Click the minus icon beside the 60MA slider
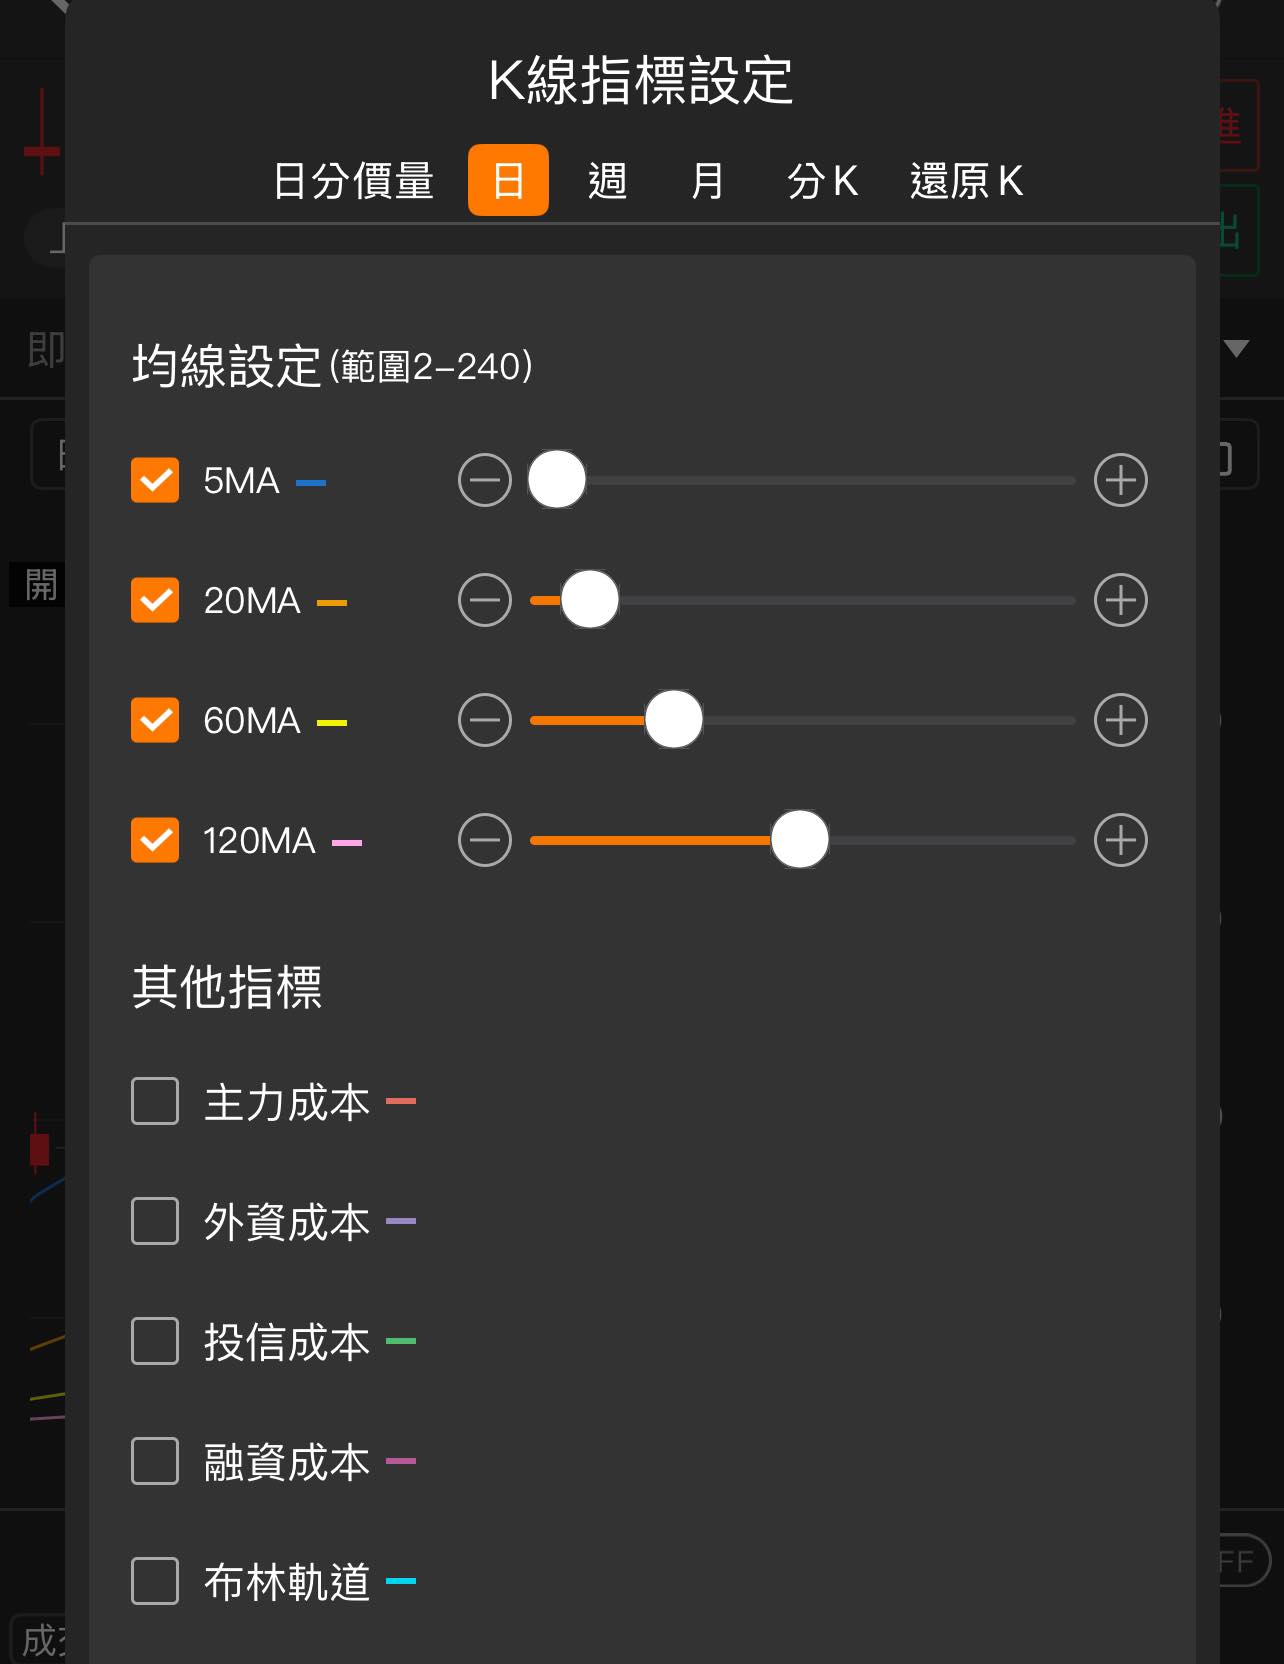 [x=483, y=720]
